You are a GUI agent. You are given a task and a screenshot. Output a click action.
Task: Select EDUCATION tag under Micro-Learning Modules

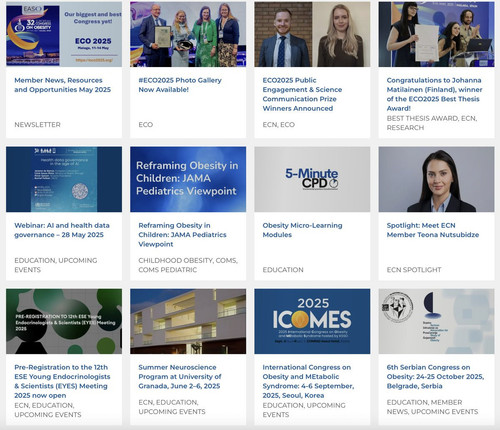coord(283,270)
